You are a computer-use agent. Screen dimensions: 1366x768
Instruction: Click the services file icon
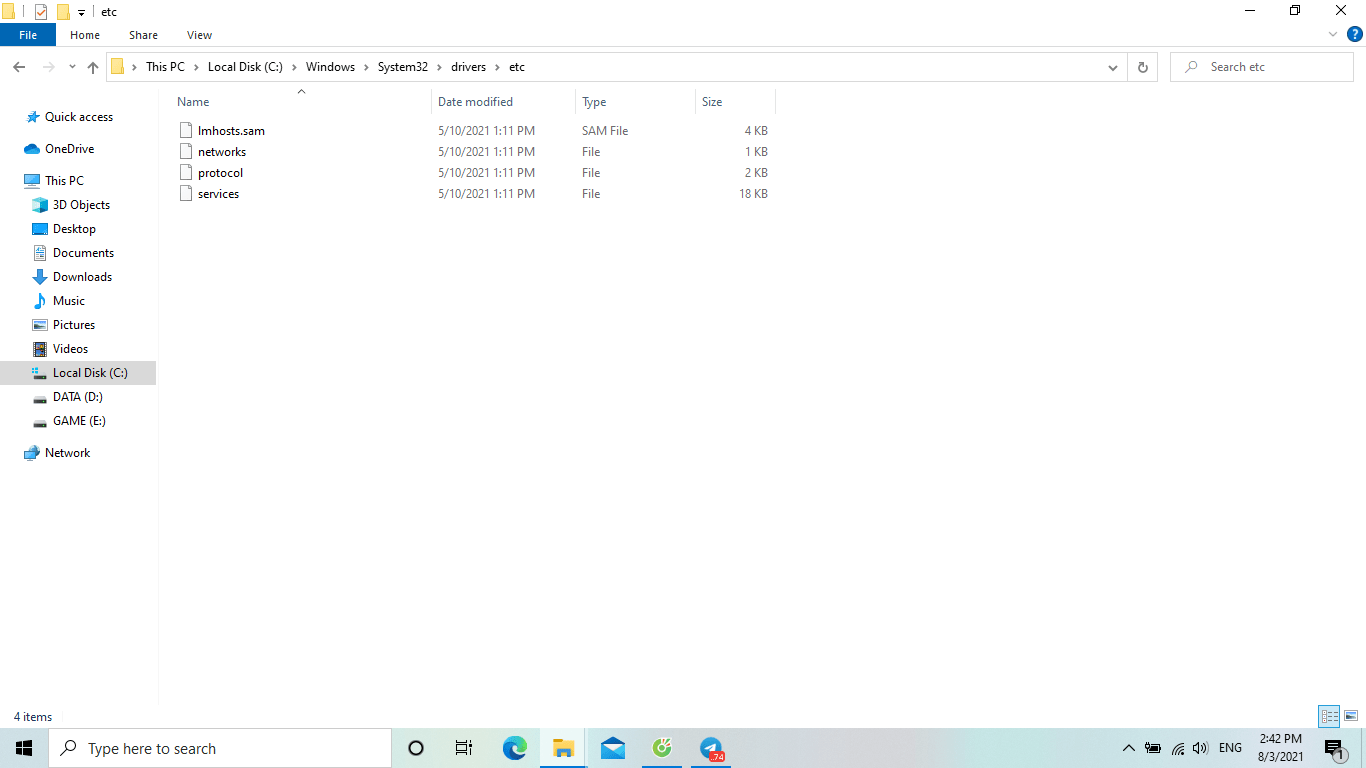185,194
